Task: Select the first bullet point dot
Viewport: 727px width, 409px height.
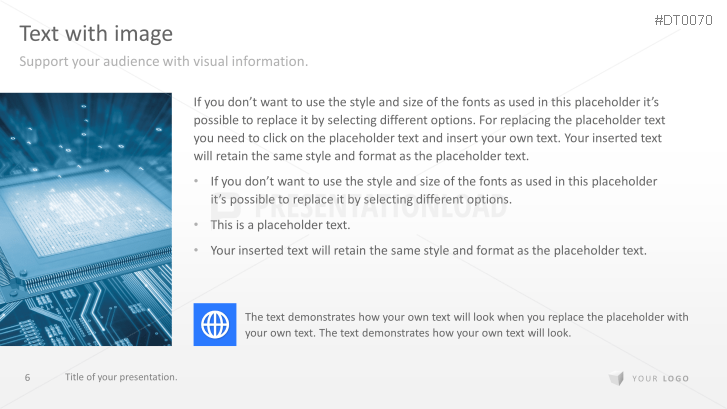Action: (197, 182)
